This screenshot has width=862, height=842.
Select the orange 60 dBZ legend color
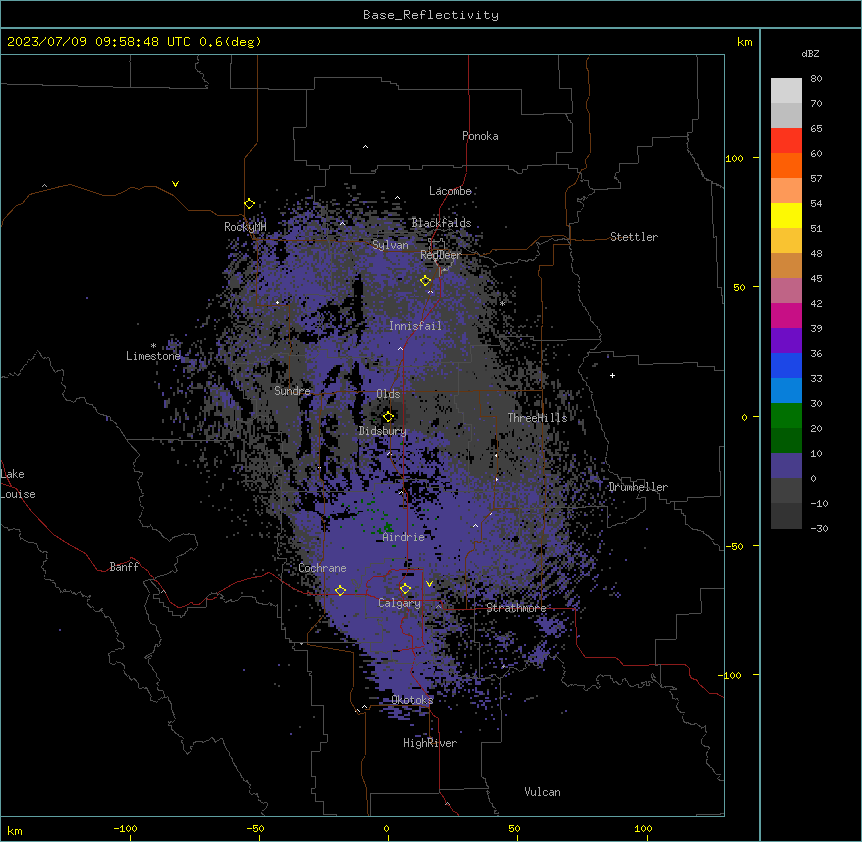786,165
